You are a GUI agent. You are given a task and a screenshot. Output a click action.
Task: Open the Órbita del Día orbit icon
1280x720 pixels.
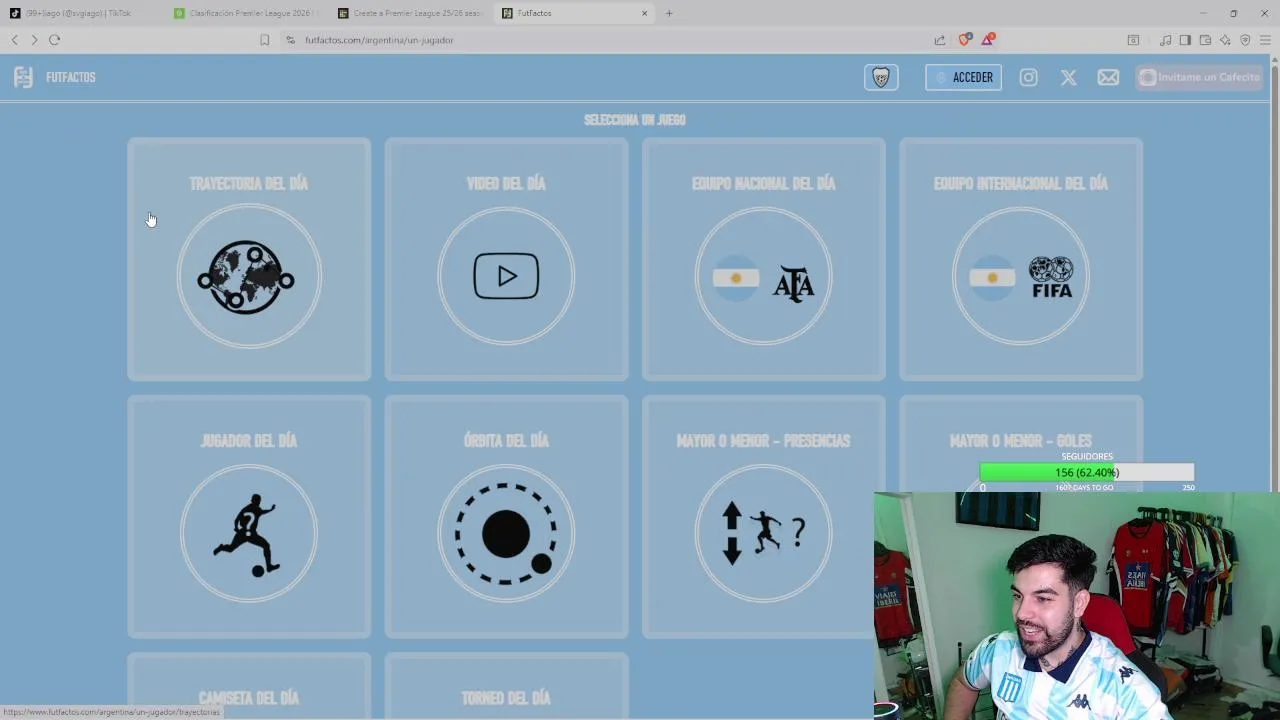pos(506,534)
